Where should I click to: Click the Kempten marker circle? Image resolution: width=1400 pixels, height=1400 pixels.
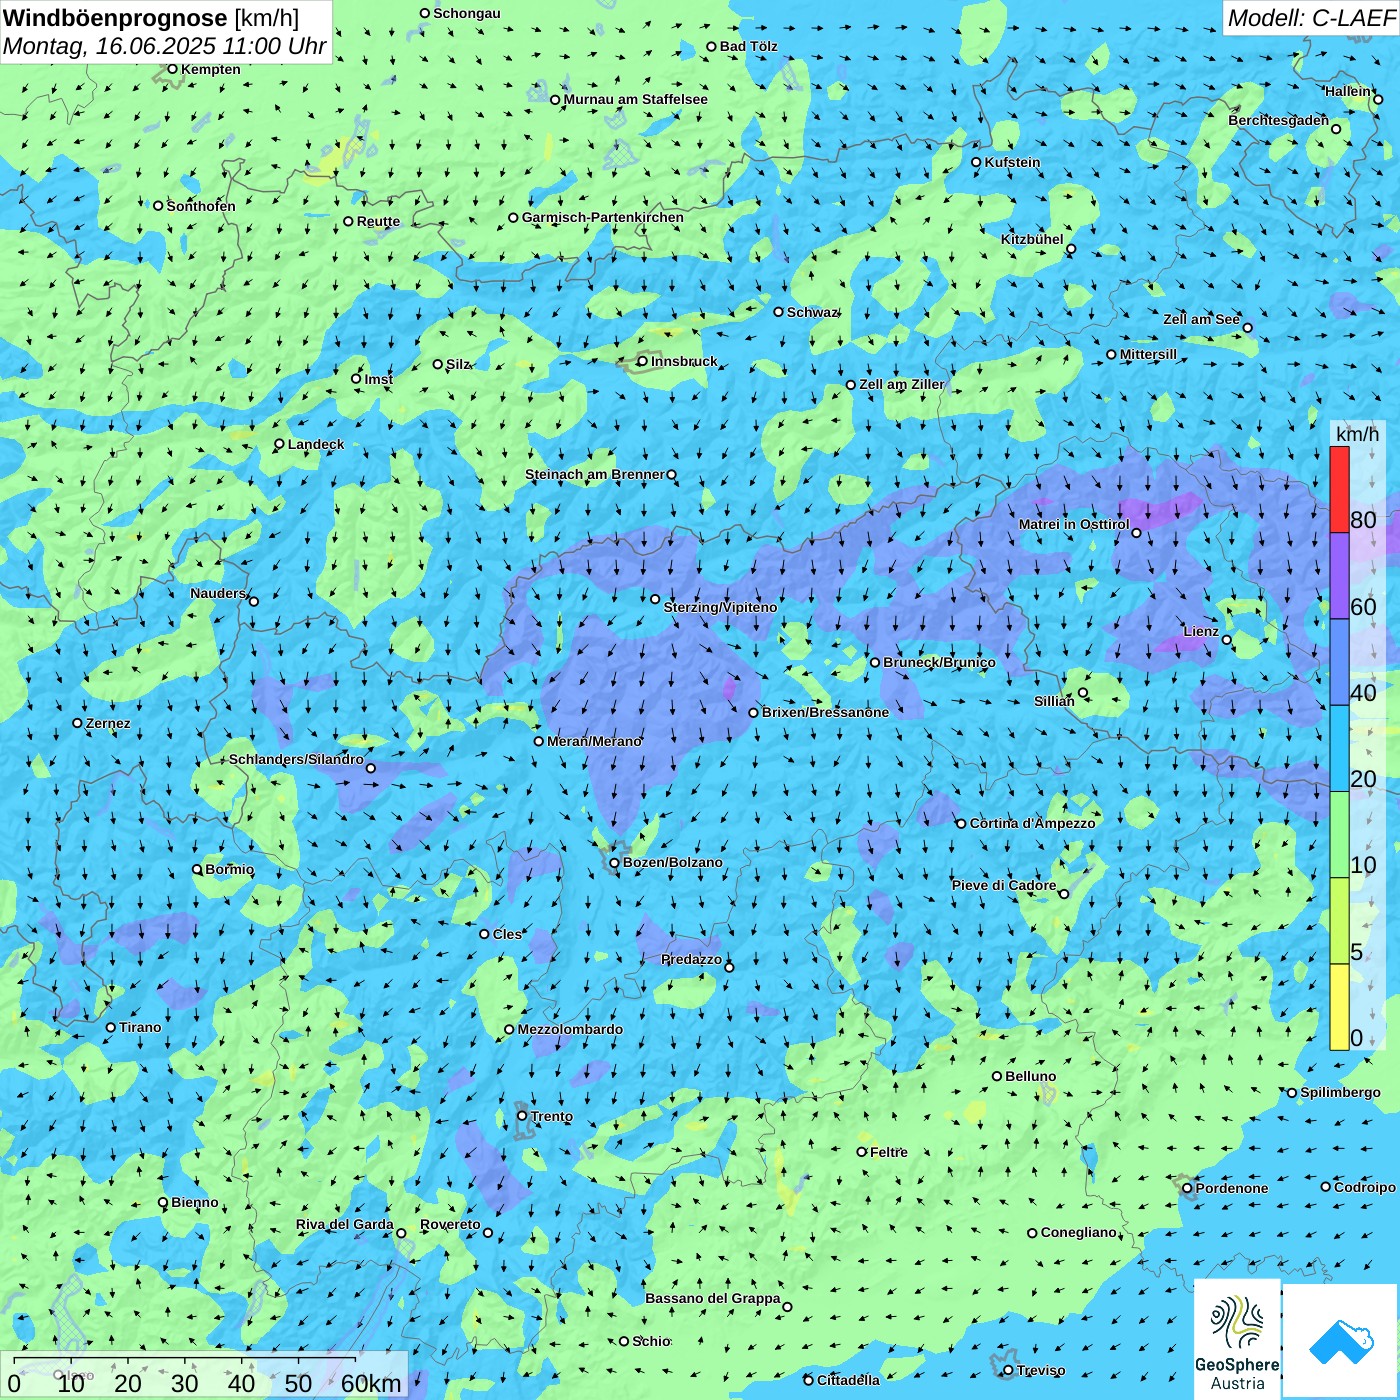[x=172, y=69]
